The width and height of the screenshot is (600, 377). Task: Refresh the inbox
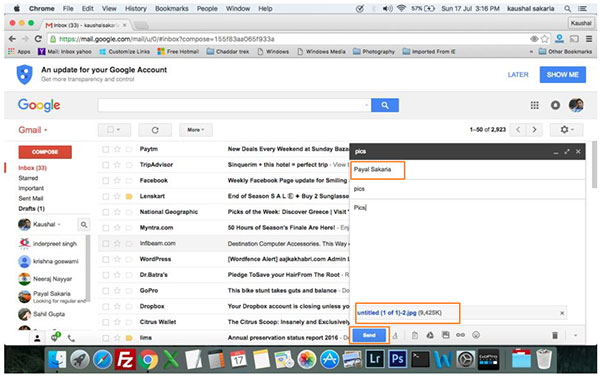[x=155, y=130]
